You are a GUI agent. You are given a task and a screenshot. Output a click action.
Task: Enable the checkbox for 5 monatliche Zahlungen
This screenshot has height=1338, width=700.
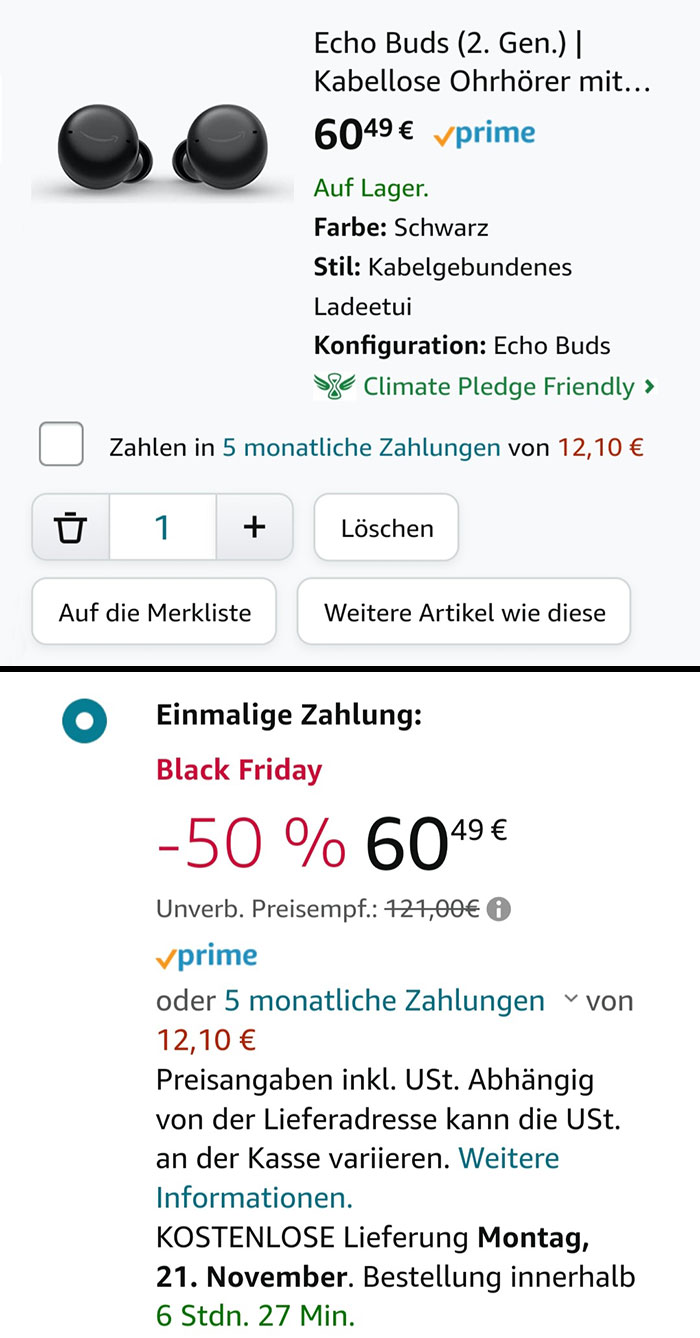(61, 444)
